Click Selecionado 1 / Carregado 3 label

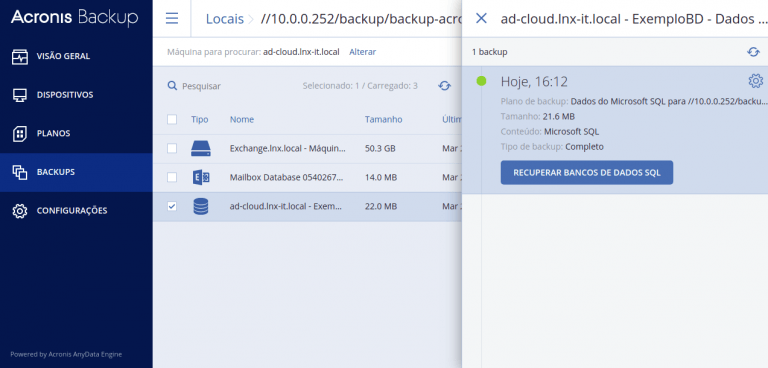(360, 86)
